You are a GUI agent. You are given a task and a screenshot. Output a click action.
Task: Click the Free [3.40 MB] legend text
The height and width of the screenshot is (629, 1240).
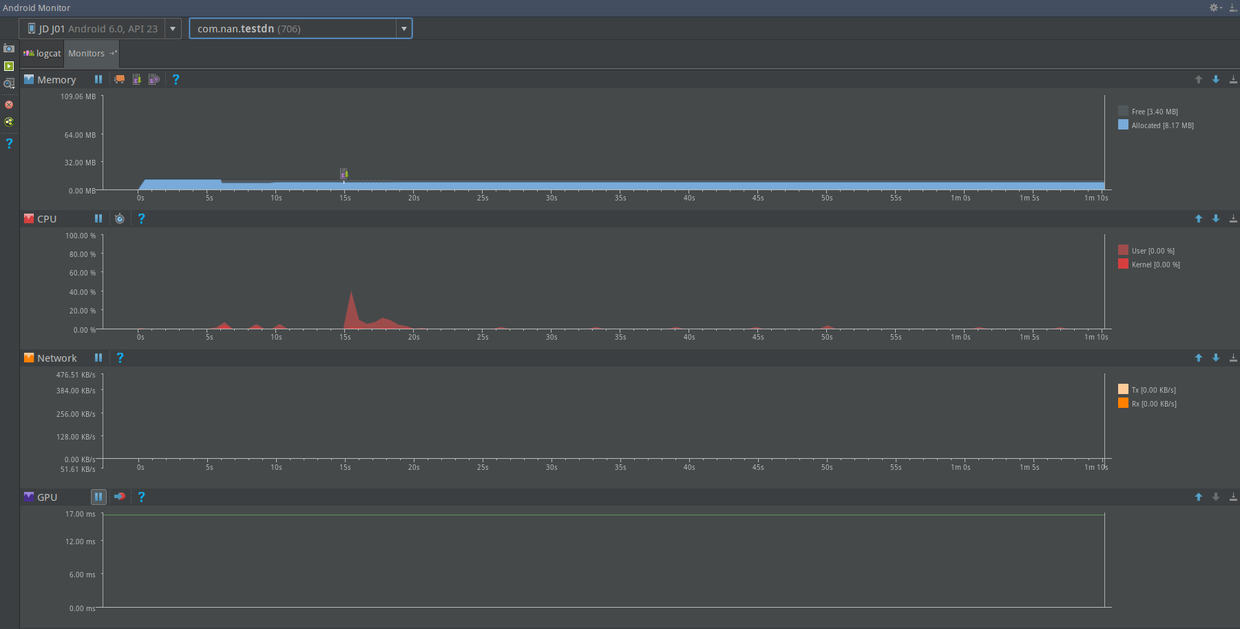1155,112
